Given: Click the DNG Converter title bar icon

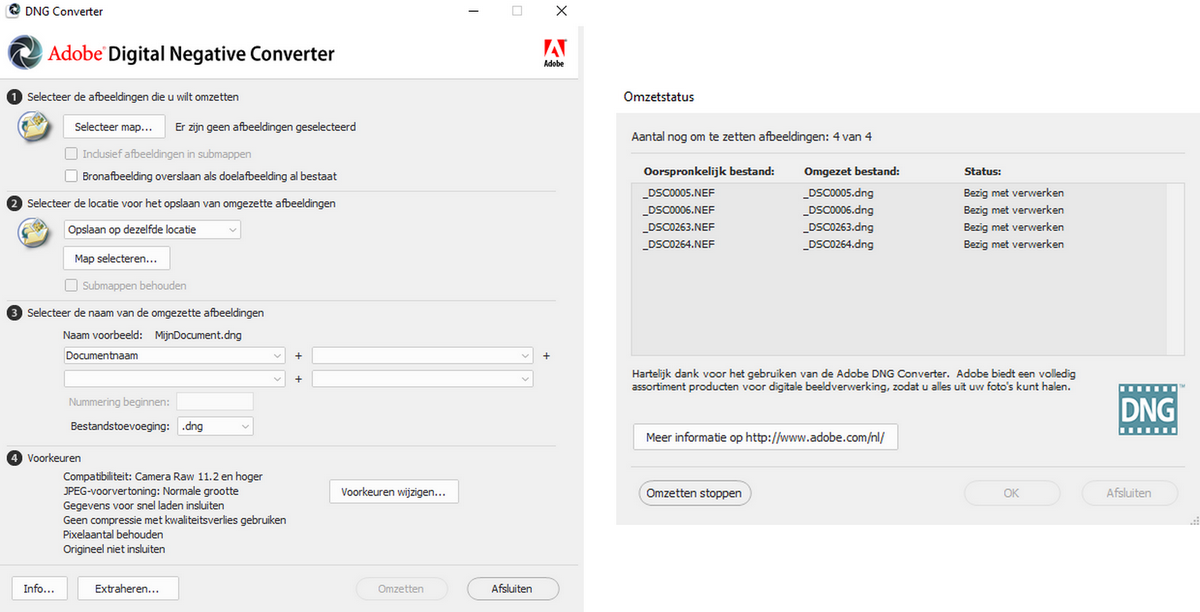Looking at the screenshot, I should coord(12,11).
